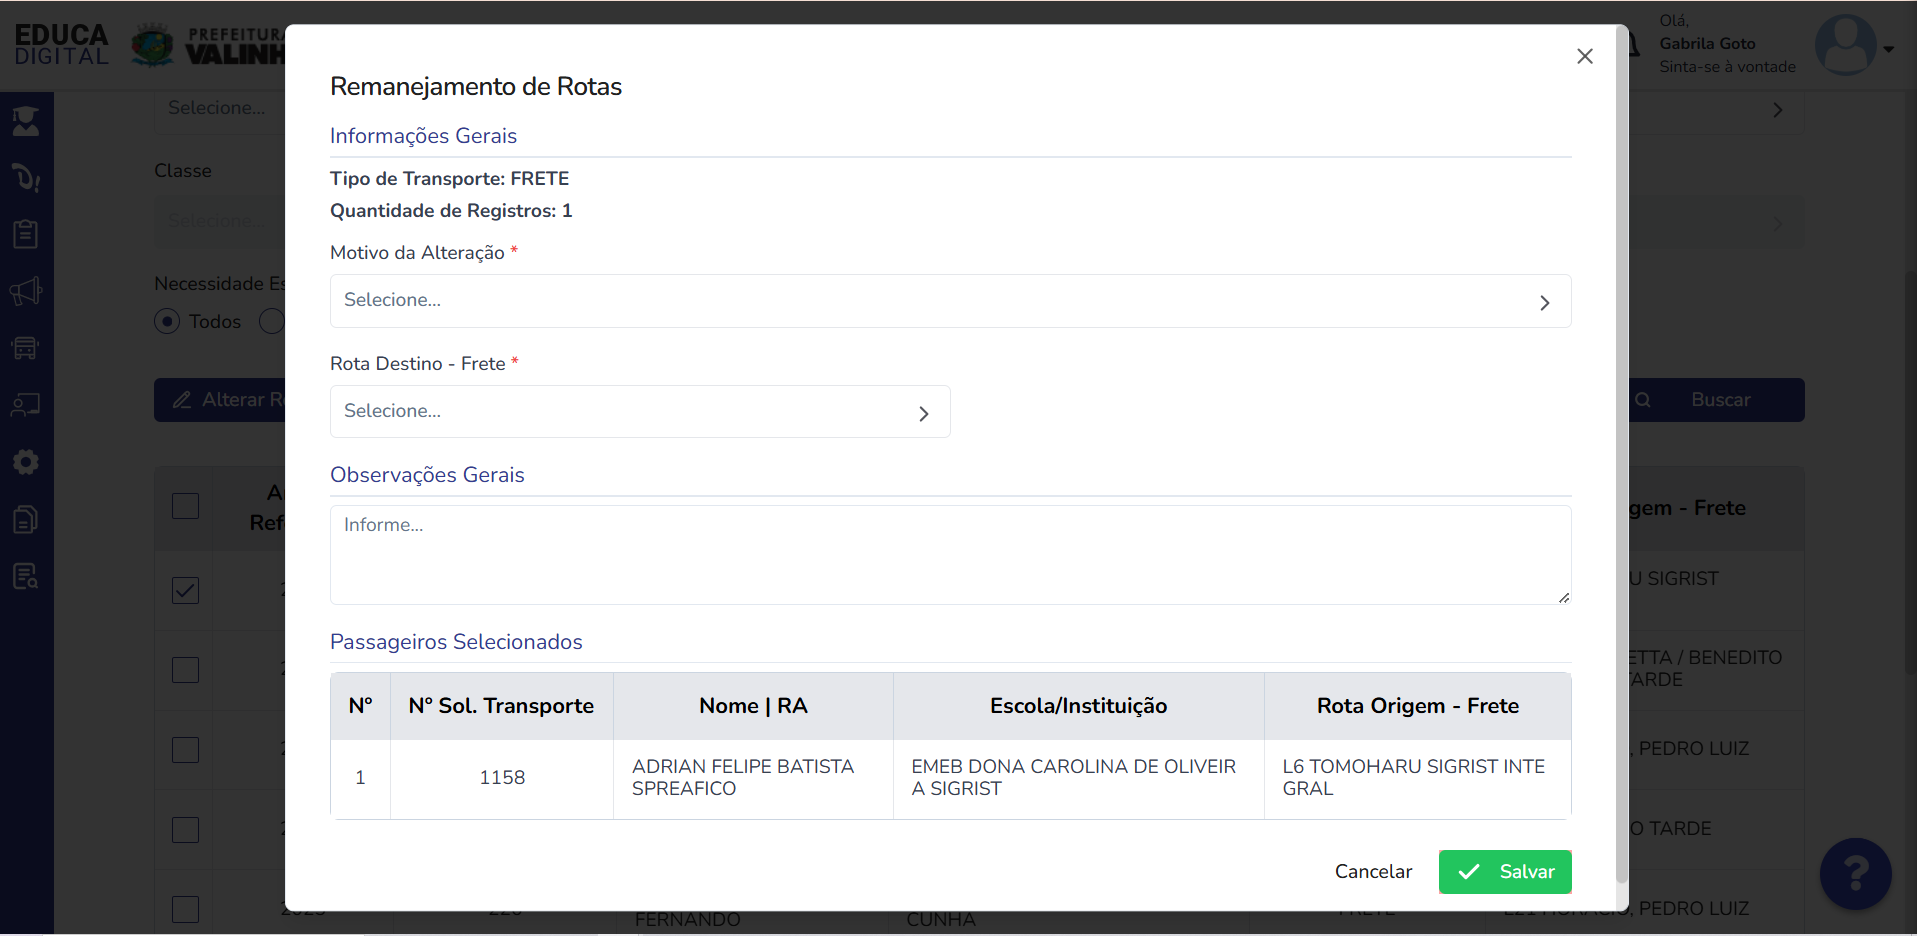Click the Tipo de Transporte: FRETE text
This screenshot has width=1917, height=936.
point(449,179)
